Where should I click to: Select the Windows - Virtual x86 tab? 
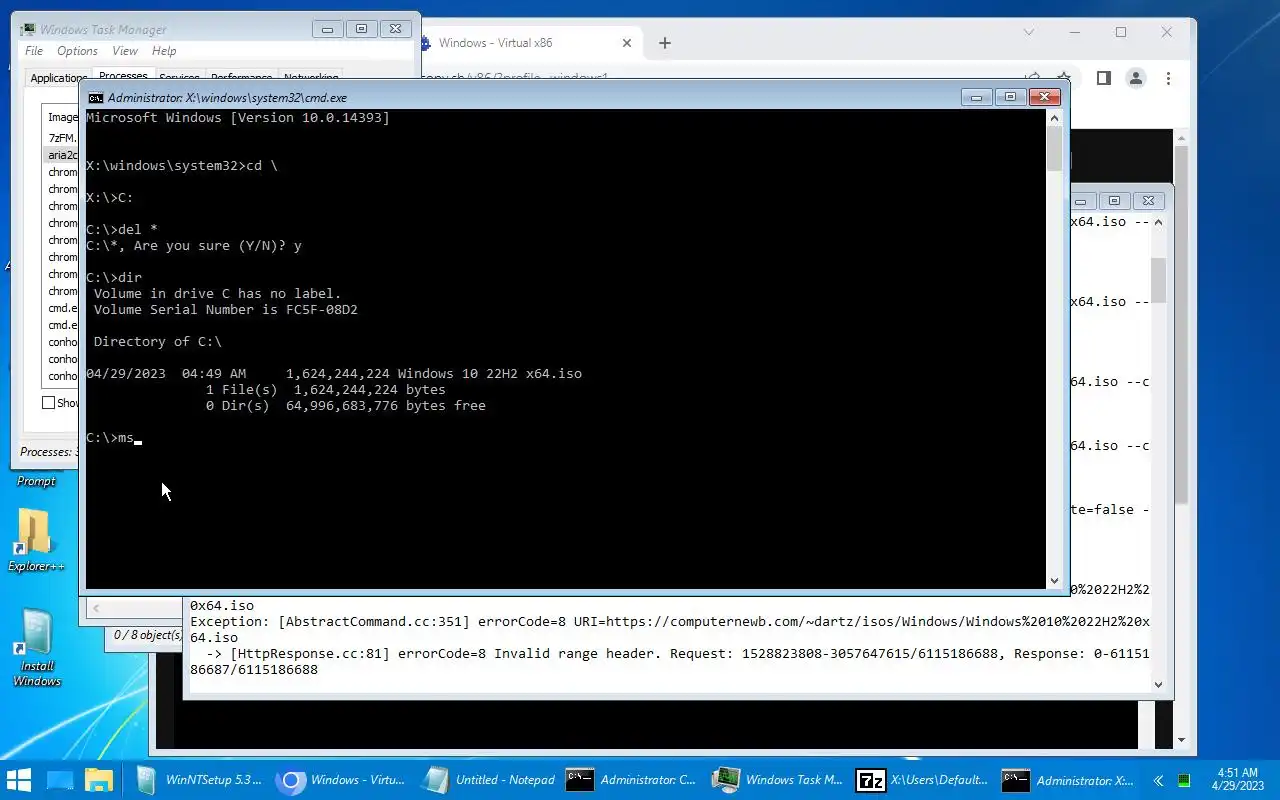pyautogui.click(x=527, y=43)
